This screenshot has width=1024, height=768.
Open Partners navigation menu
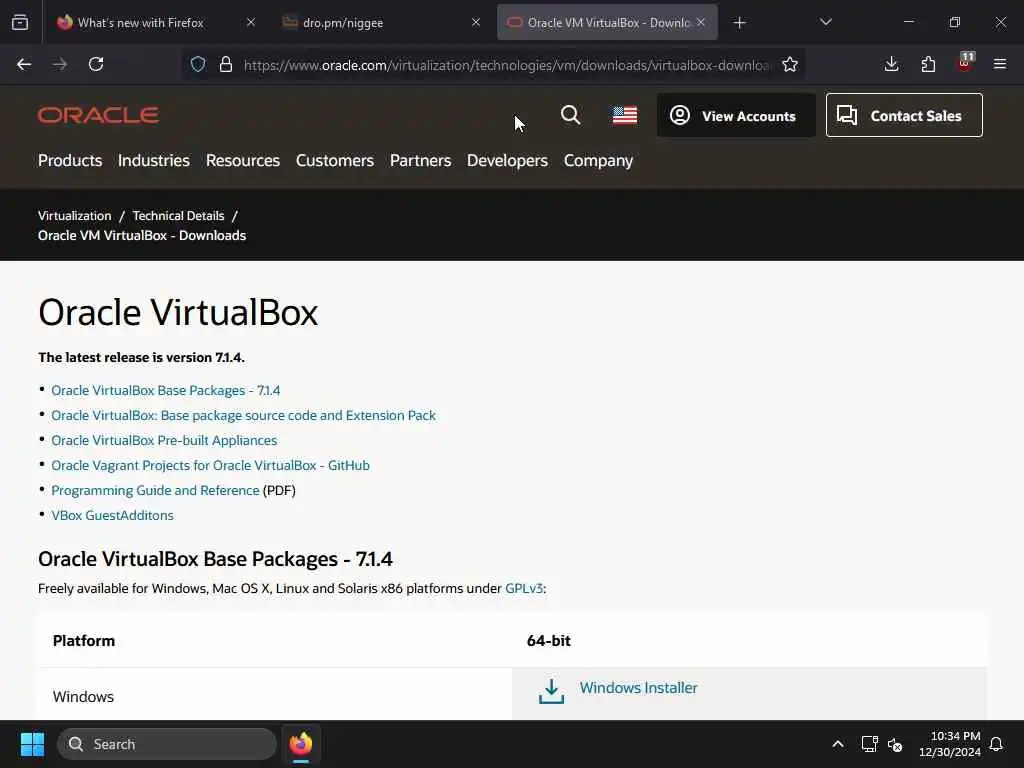coord(420,161)
